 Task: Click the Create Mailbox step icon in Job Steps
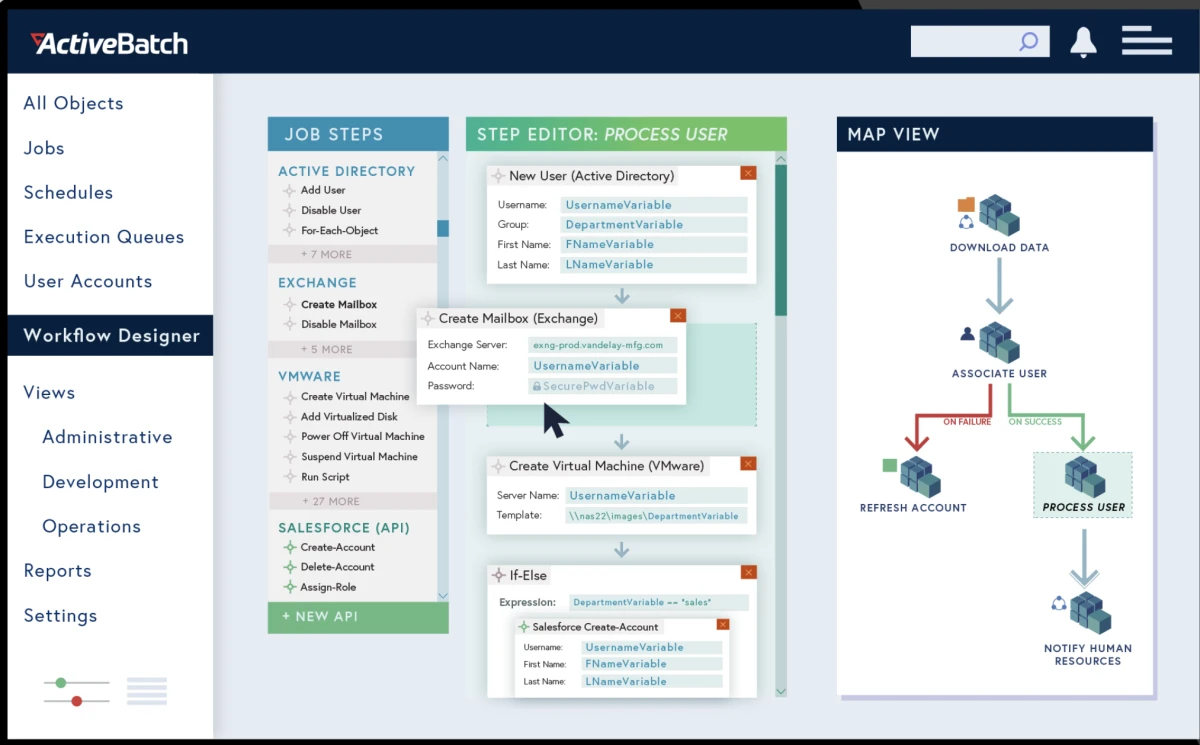[290, 304]
